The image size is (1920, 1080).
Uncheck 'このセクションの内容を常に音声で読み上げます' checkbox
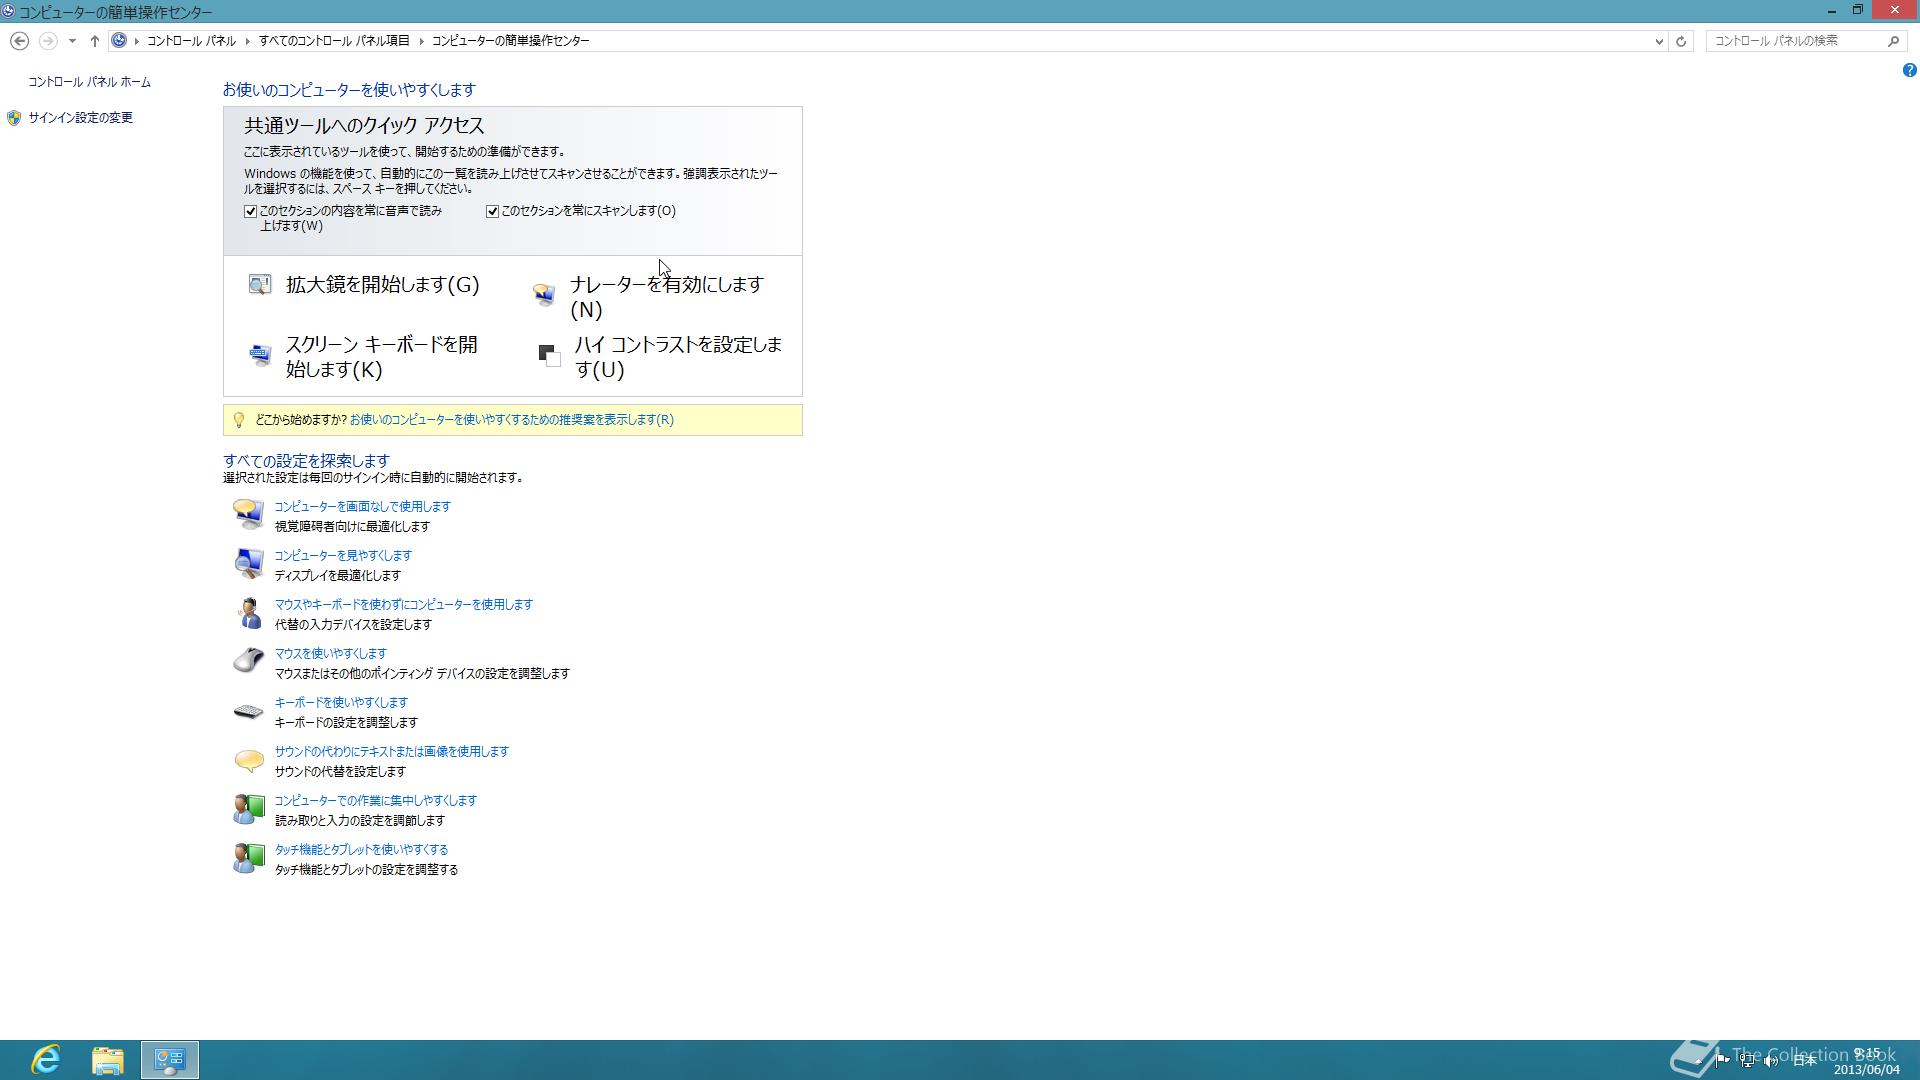click(251, 211)
